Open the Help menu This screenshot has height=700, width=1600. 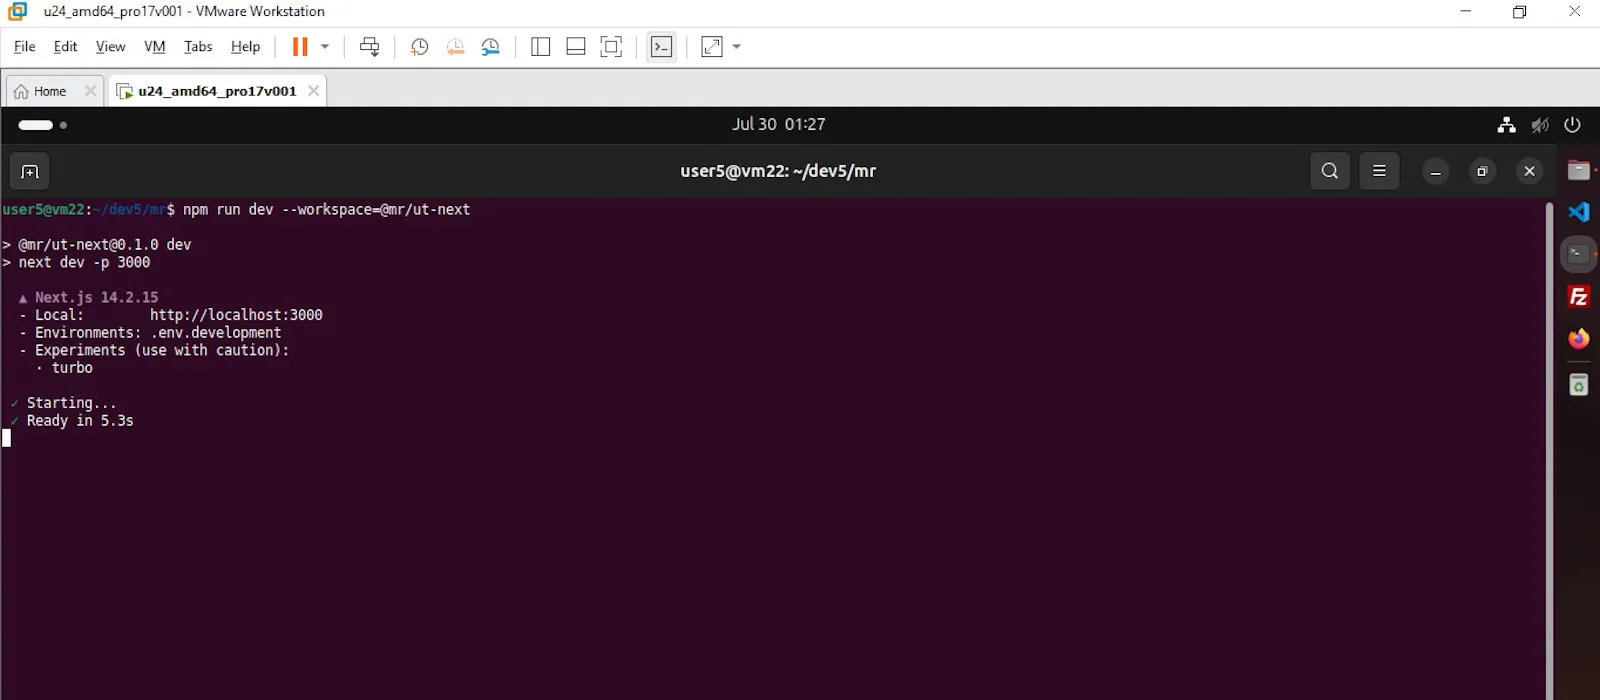pyautogui.click(x=245, y=47)
